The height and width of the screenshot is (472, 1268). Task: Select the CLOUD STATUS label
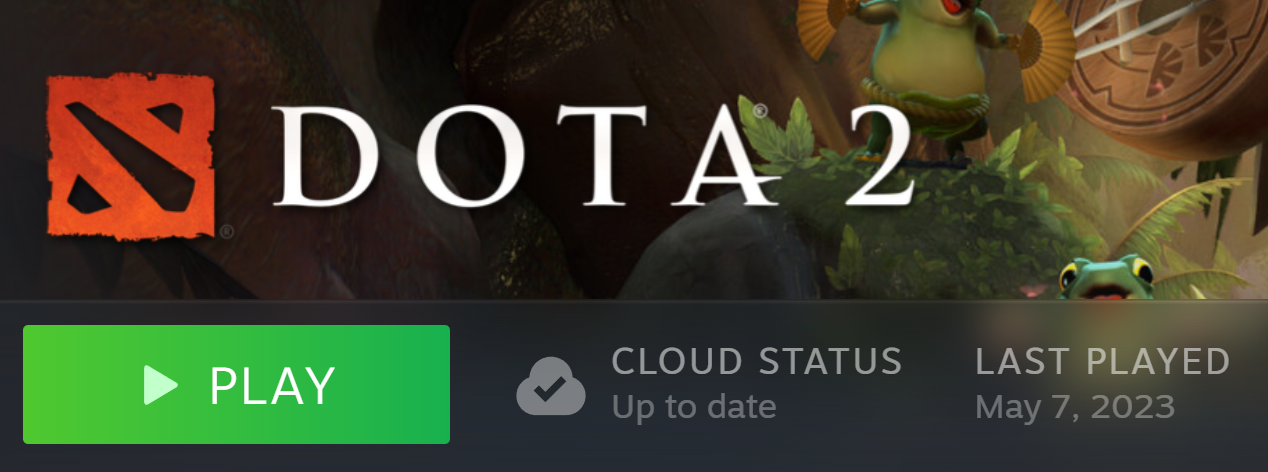757,361
